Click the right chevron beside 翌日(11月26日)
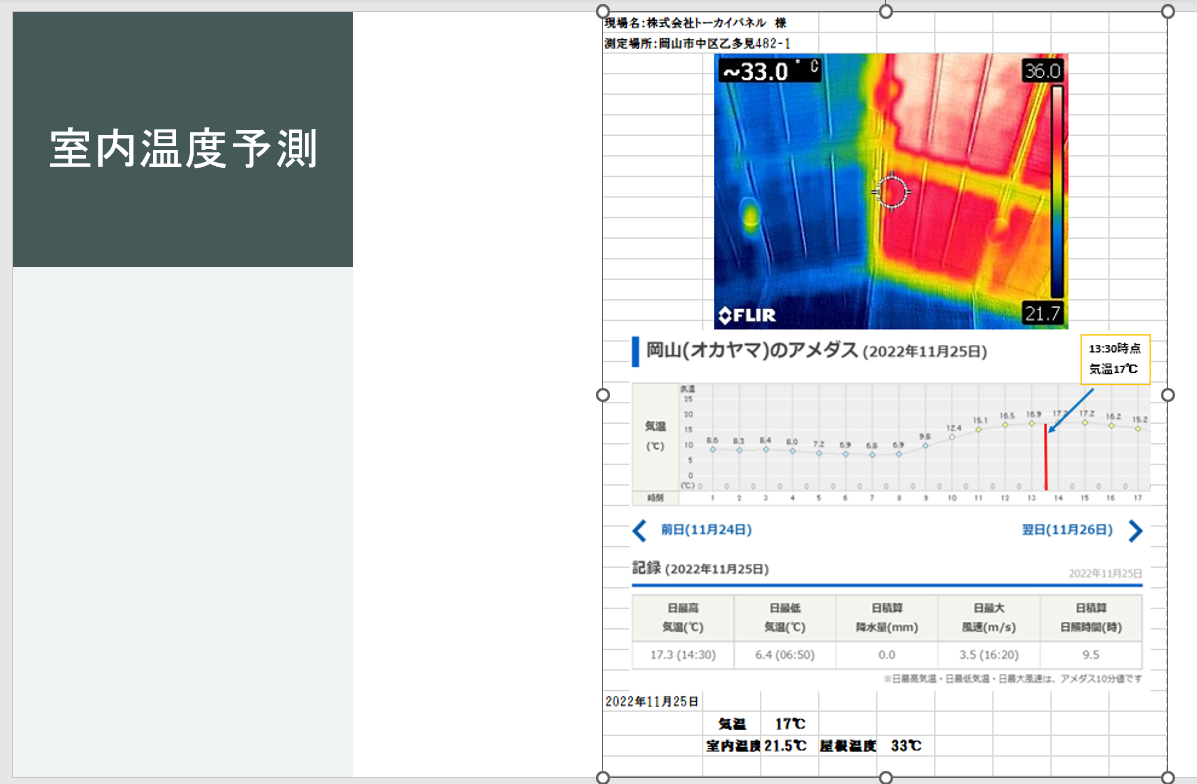 coord(1135,531)
